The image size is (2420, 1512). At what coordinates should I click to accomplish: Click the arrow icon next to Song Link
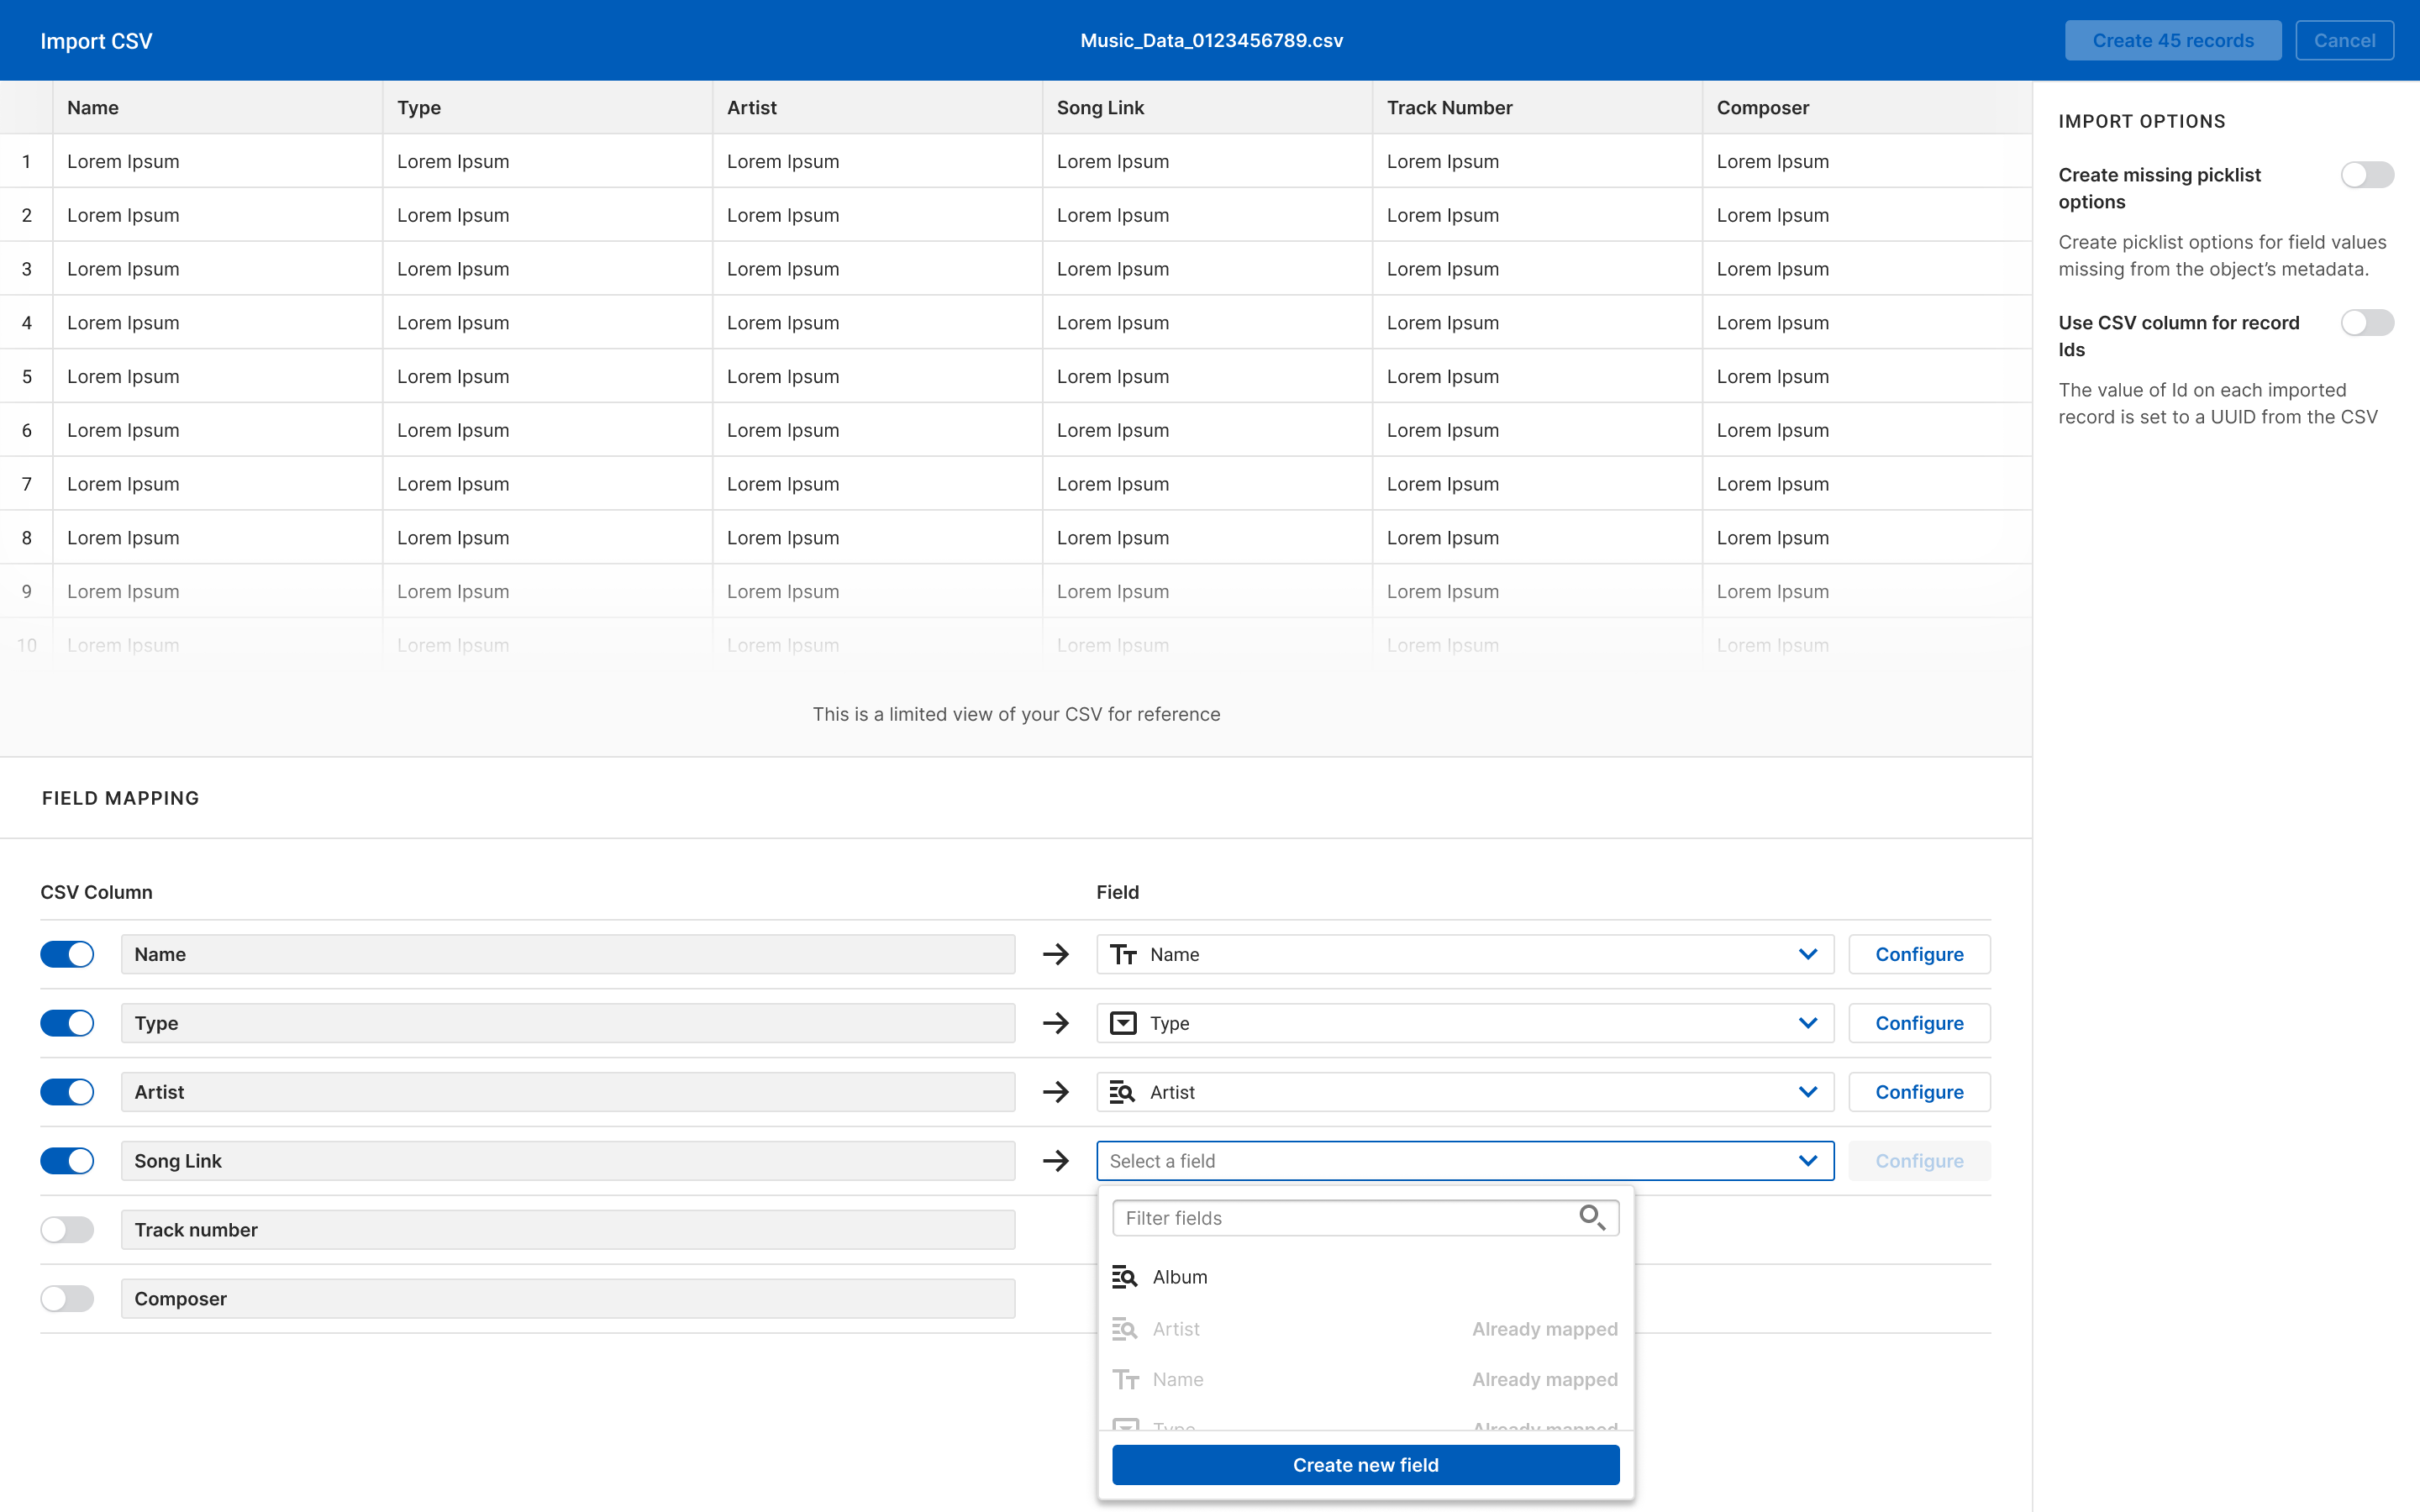(x=1055, y=1161)
